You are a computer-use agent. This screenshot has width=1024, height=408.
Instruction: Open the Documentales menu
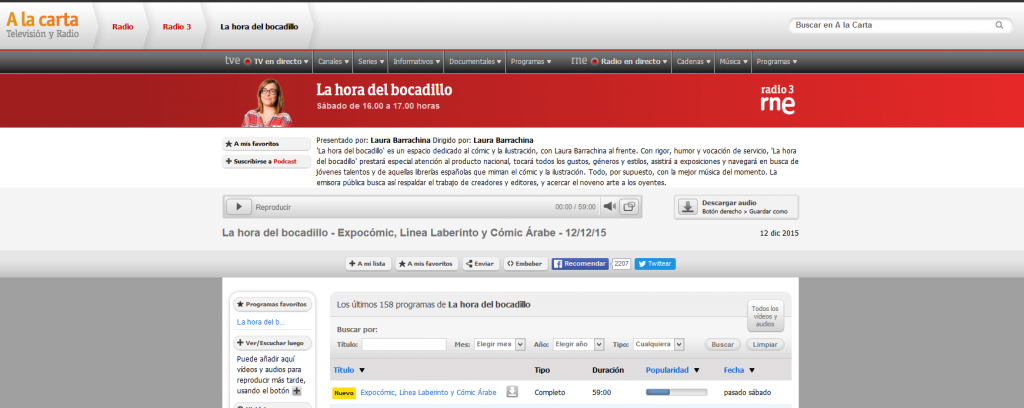coord(475,61)
